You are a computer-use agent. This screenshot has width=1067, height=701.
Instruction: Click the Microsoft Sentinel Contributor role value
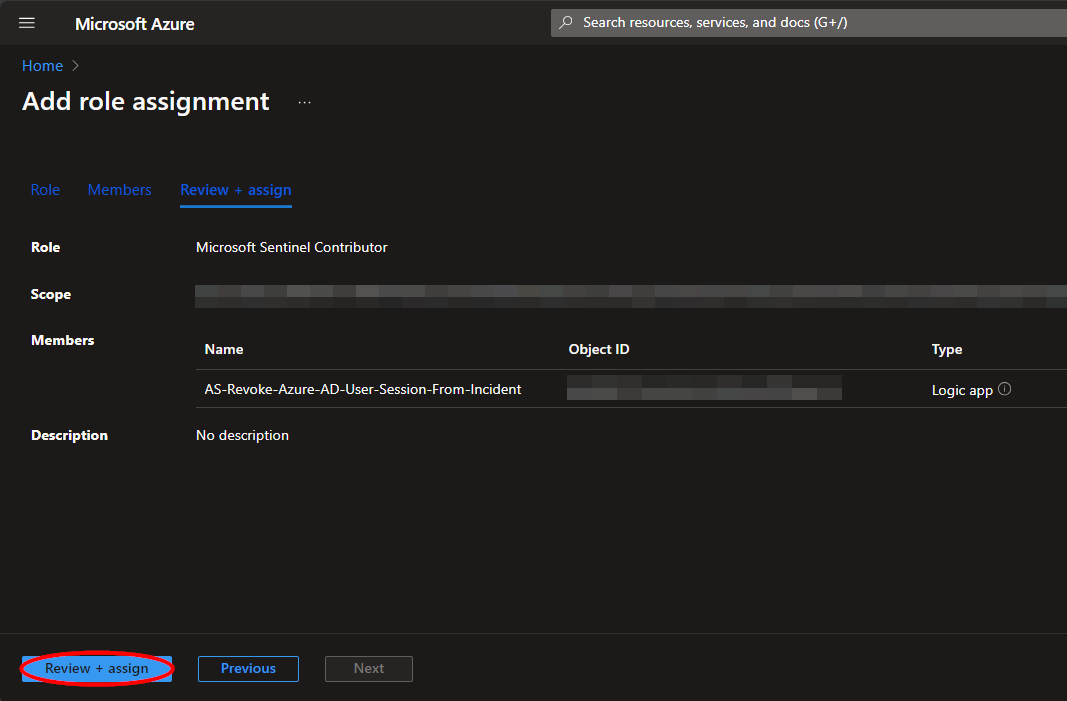click(291, 247)
